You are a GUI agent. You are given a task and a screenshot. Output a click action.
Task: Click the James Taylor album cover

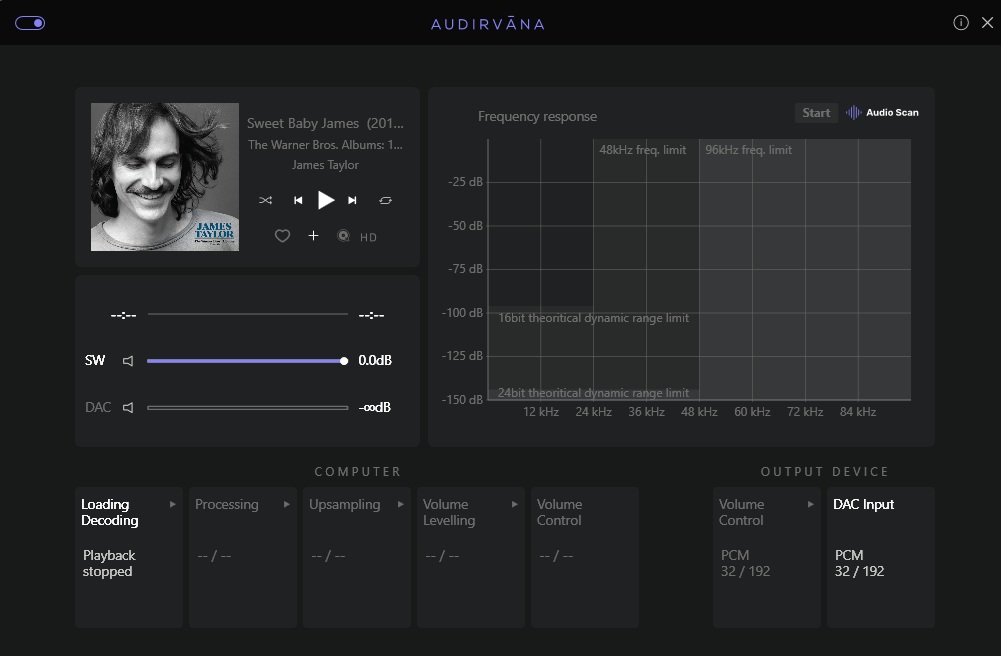(165, 177)
